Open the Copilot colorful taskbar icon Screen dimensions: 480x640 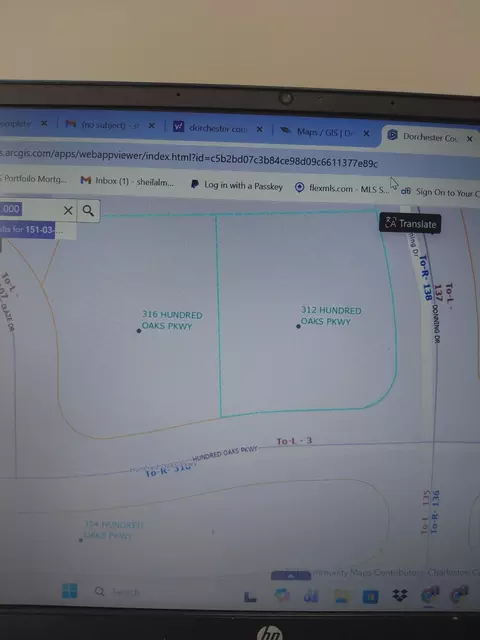click(x=282, y=595)
